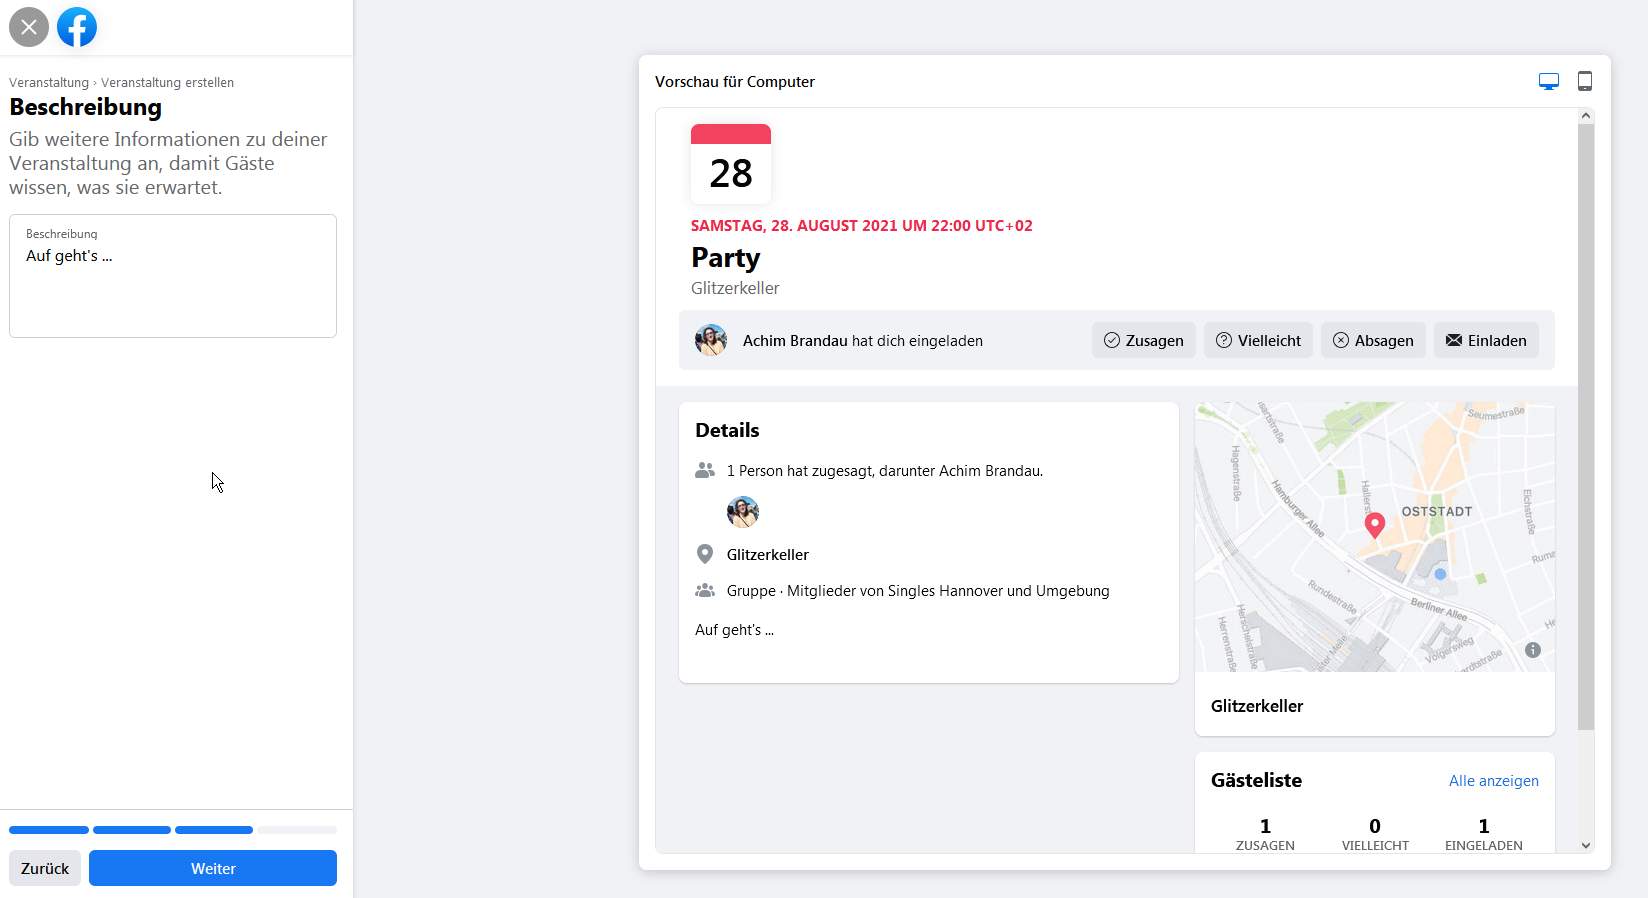Close the event creation dialog with X

coord(29,27)
